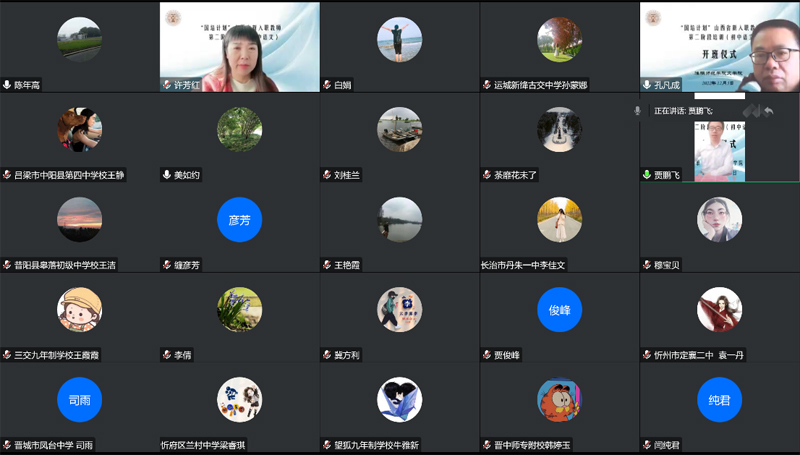Click the blue 俊峰 avatar circle
The image size is (800, 455).
(x=559, y=310)
